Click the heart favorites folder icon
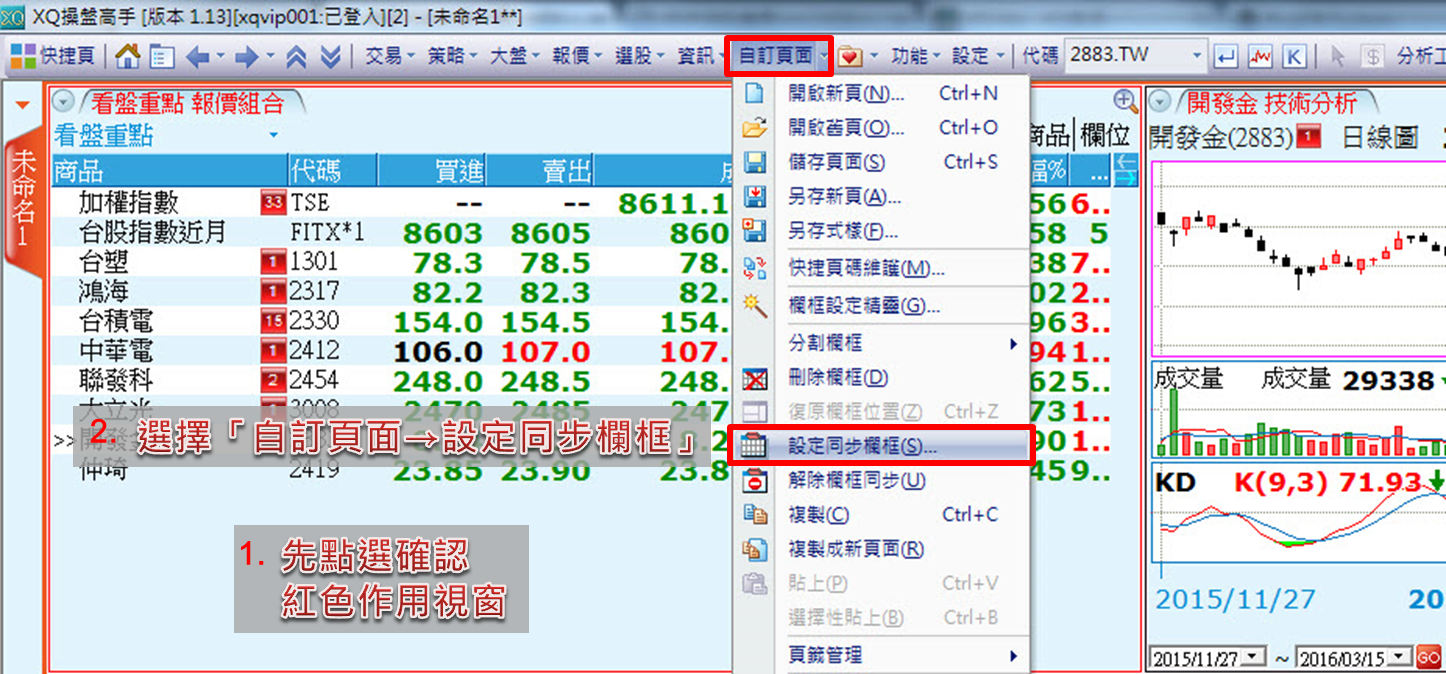This screenshot has width=1446, height=674. [850, 56]
